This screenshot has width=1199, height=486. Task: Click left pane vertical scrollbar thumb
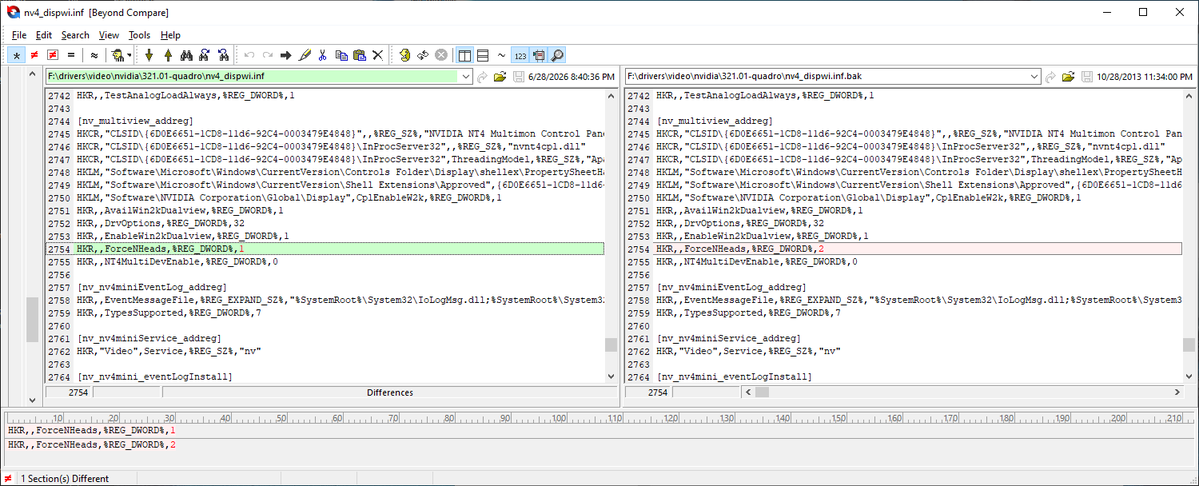pyautogui.click(x=611, y=345)
